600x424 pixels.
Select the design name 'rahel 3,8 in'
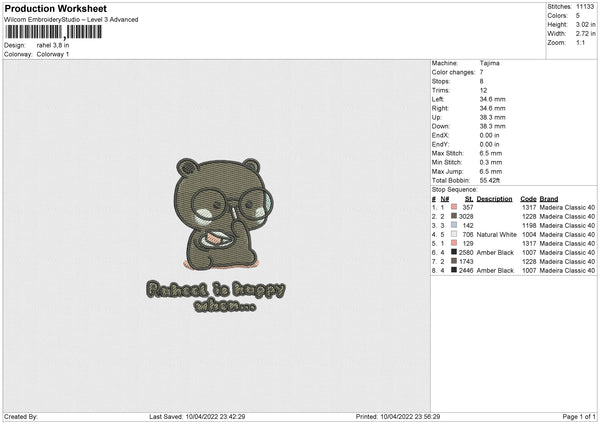(53, 45)
